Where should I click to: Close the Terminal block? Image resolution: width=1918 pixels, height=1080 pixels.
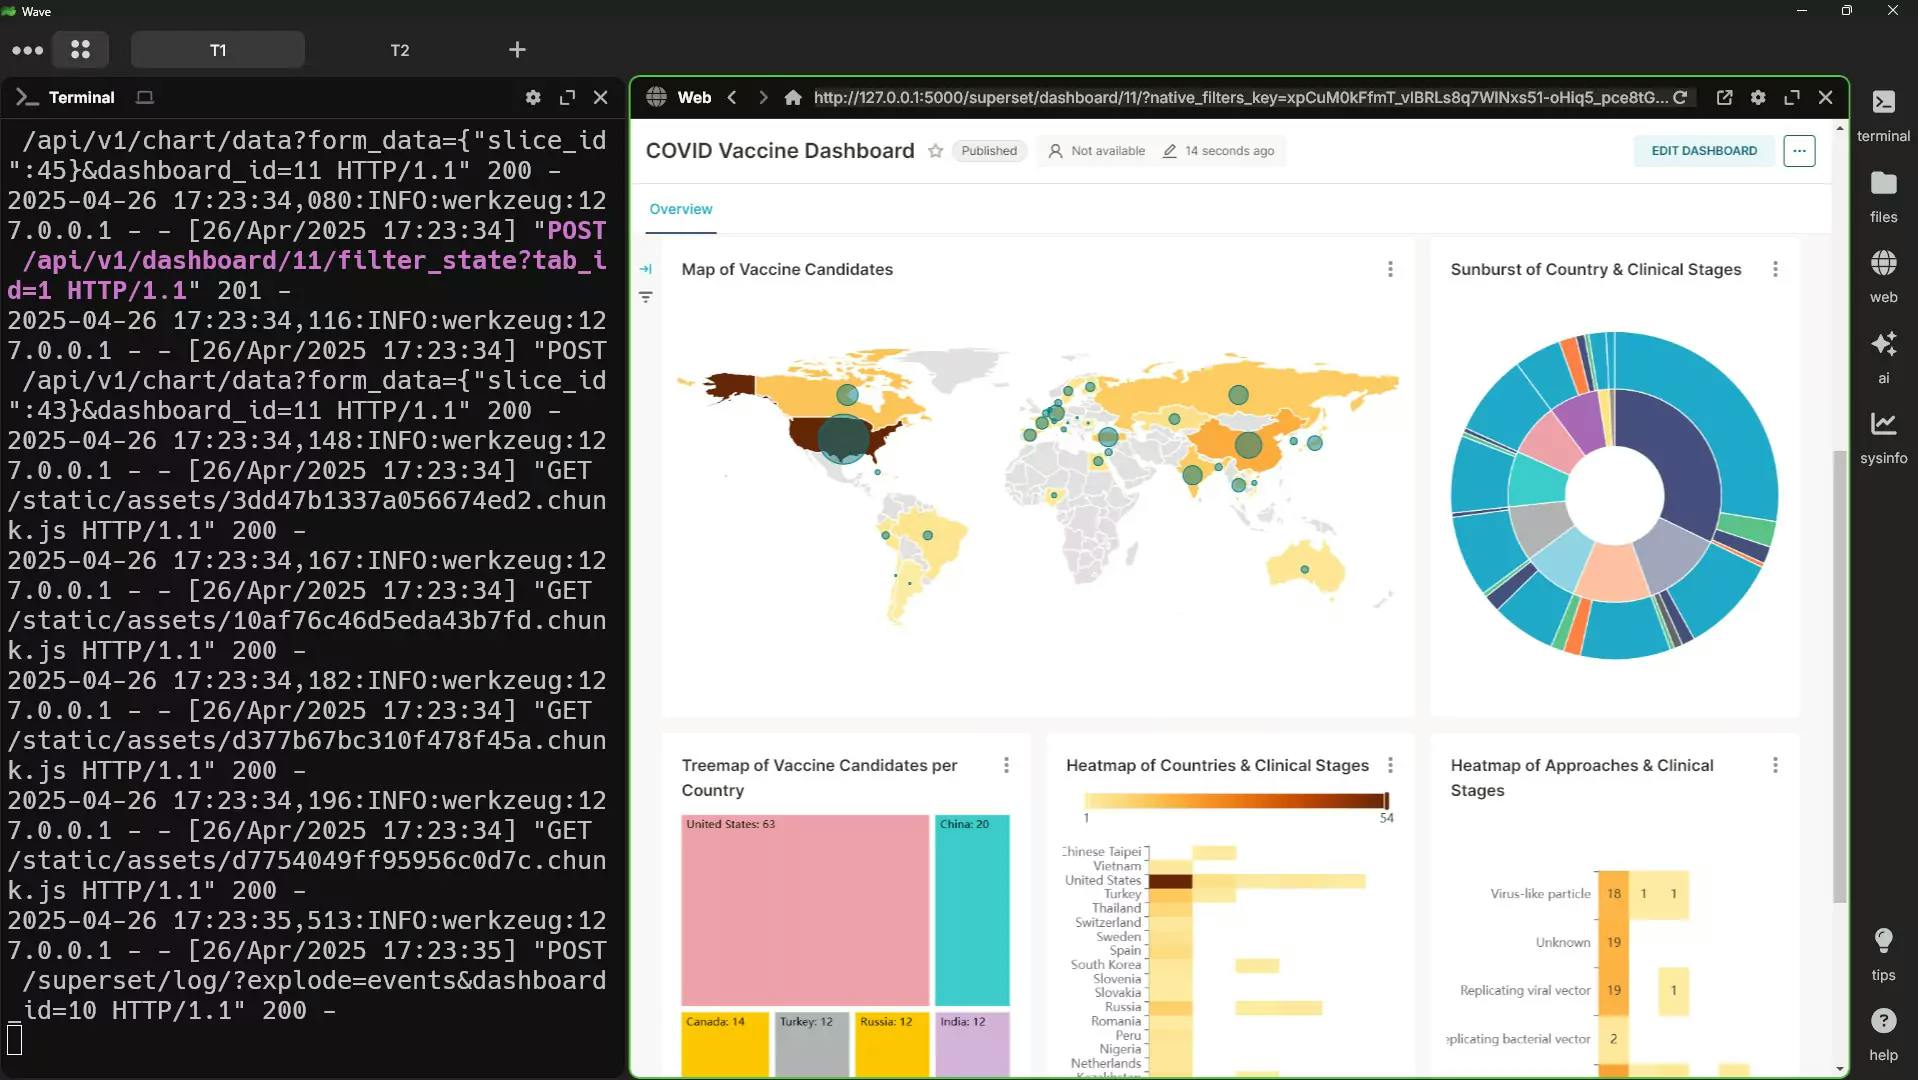601,97
